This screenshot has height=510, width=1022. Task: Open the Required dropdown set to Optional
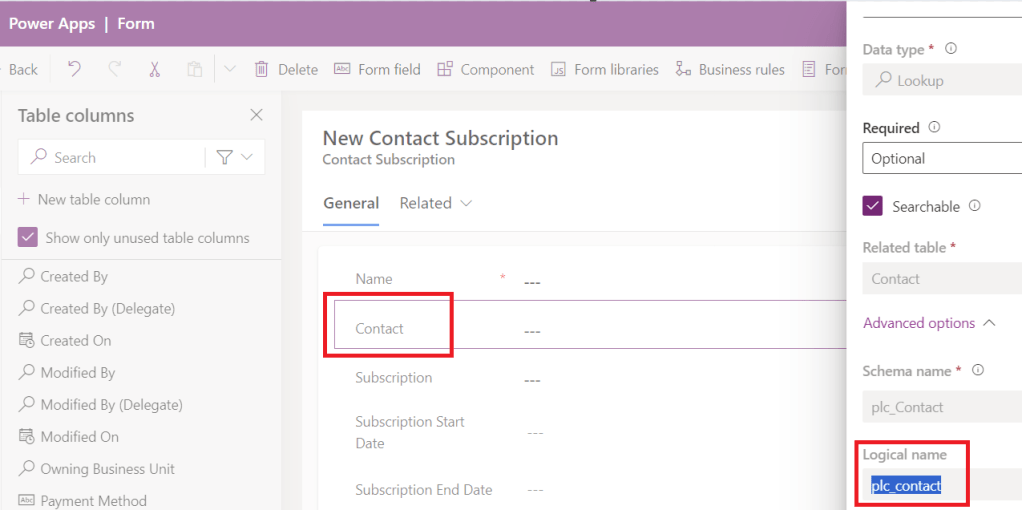[x=940, y=158]
